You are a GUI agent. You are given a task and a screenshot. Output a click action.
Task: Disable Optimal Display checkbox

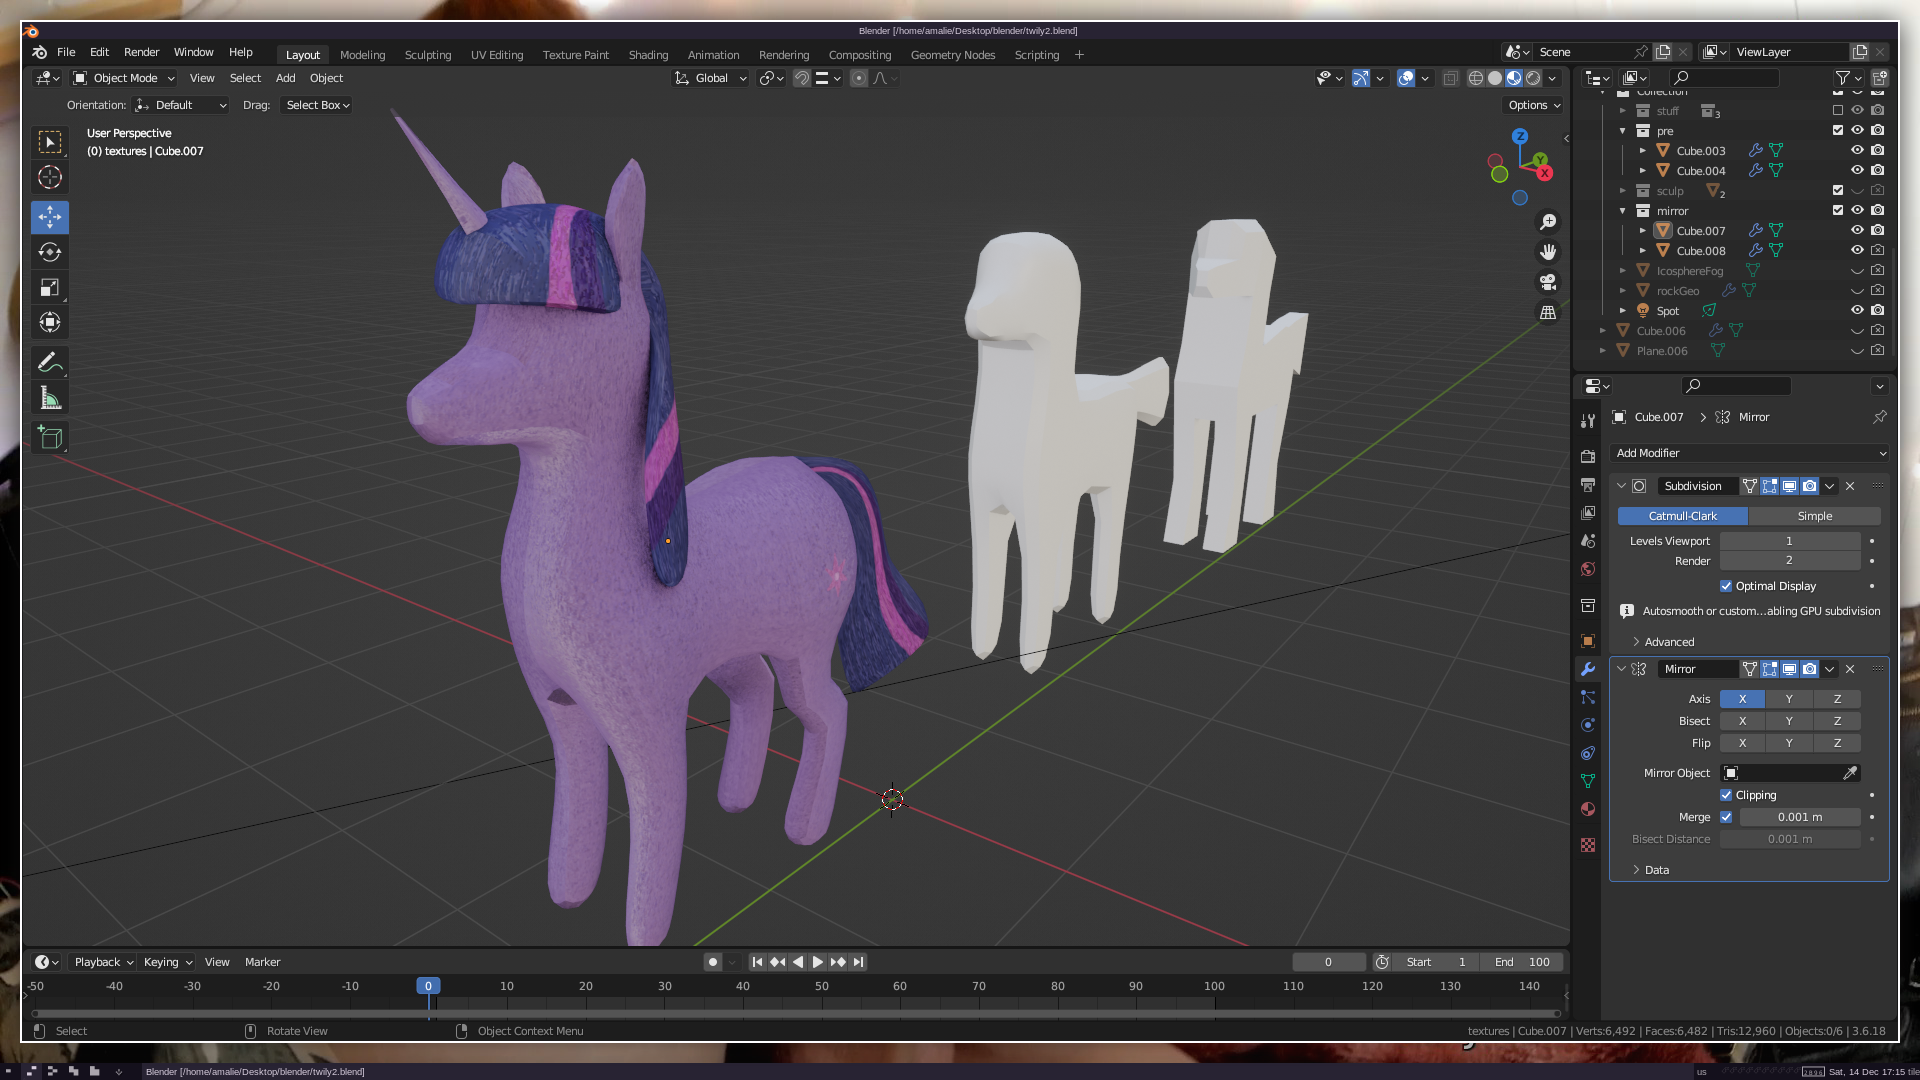click(1726, 586)
